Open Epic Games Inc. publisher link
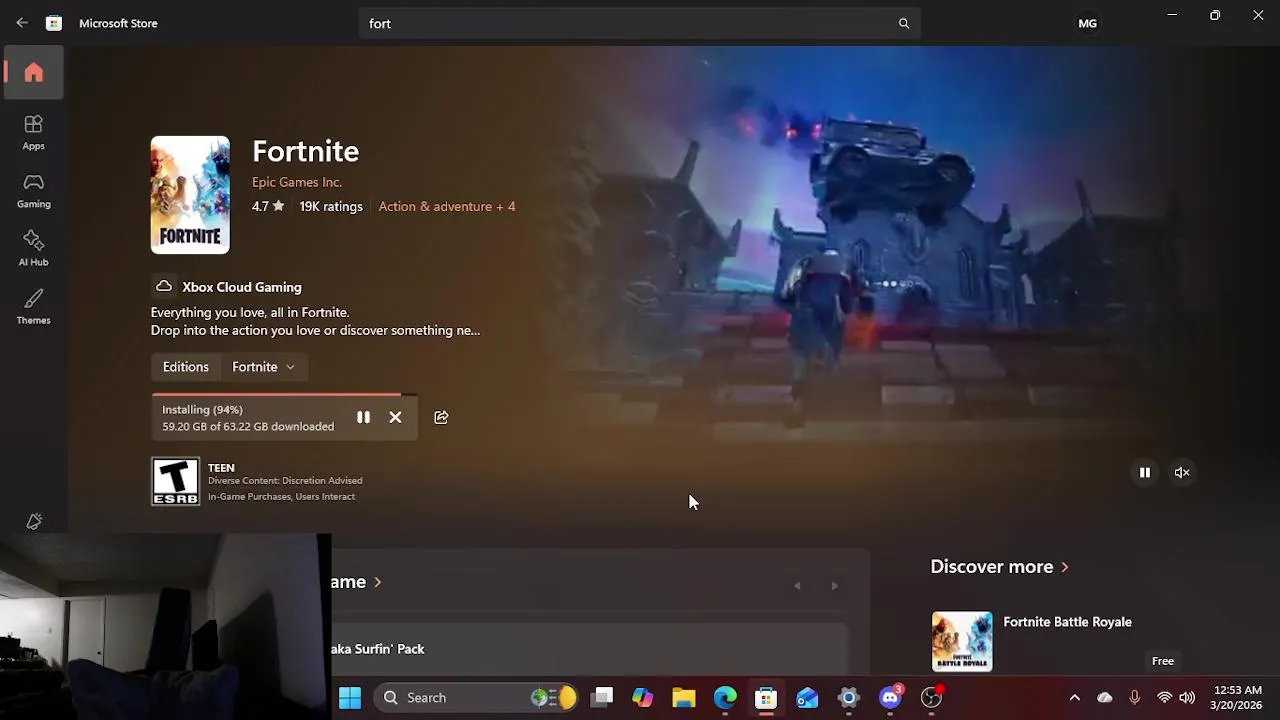Screen dimensions: 1280x720 tap(297, 182)
